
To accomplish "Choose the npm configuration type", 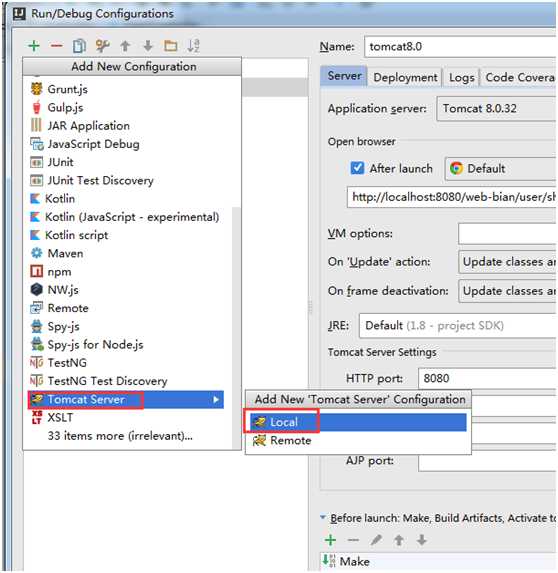I will tap(127, 272).
